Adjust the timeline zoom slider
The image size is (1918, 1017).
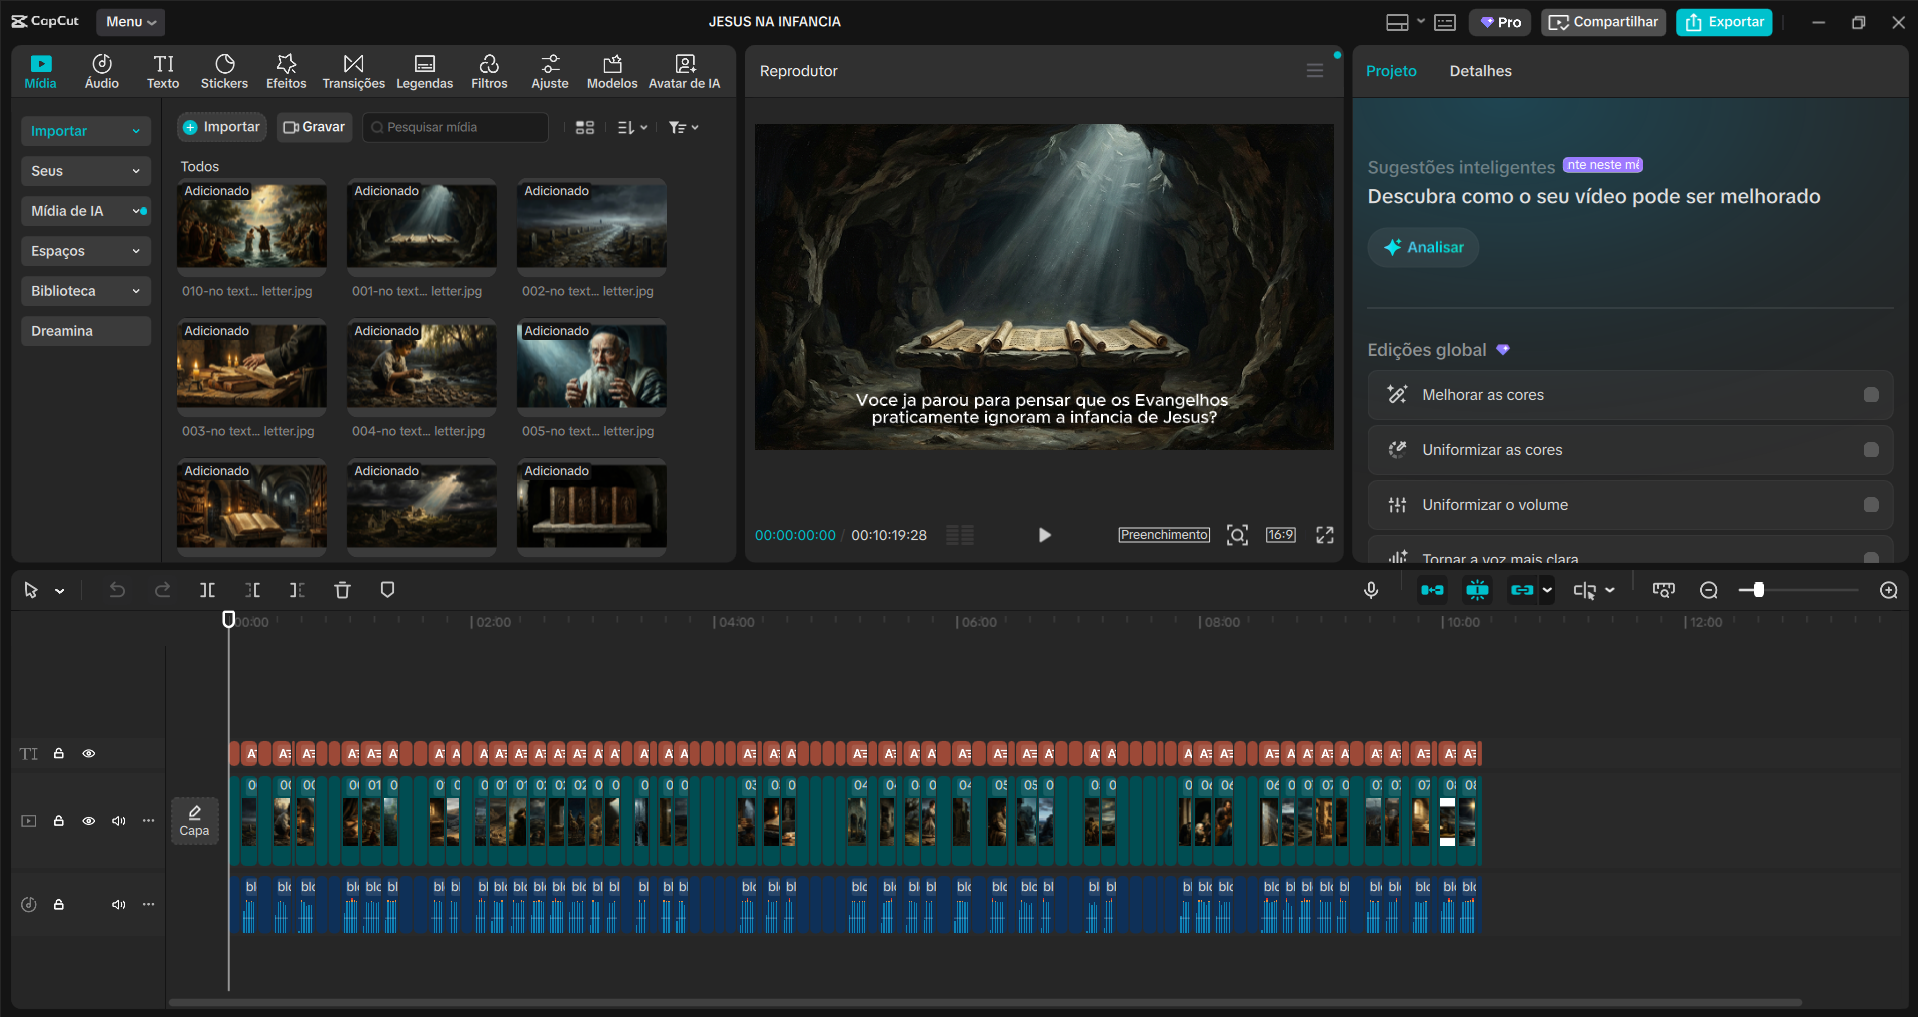tap(1758, 590)
